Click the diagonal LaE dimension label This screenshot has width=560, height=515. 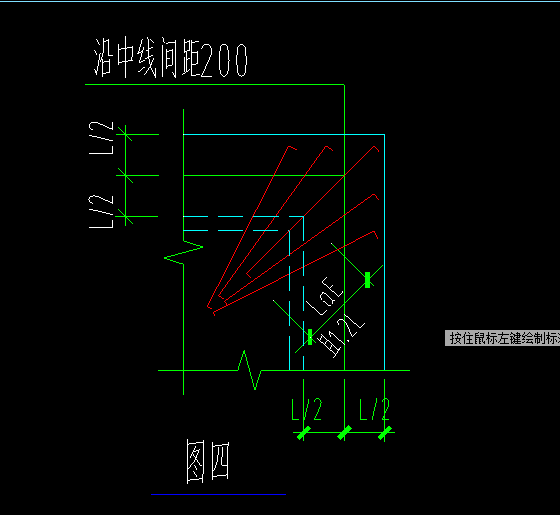tap(325, 296)
